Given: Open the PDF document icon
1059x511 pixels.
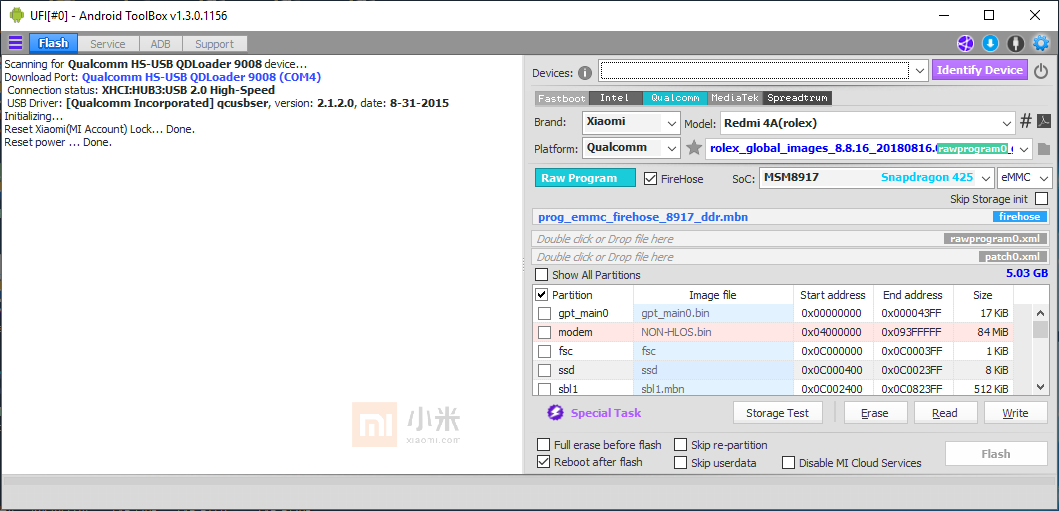Looking at the screenshot, I should 1043,122.
